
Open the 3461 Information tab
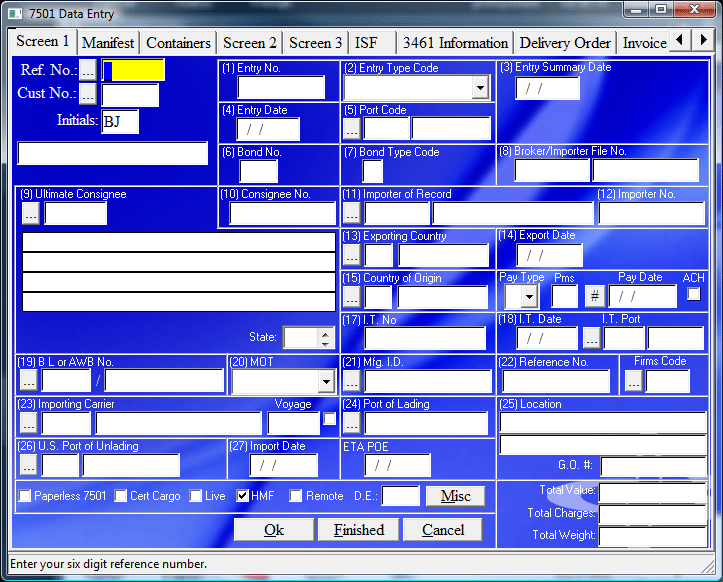click(455, 43)
